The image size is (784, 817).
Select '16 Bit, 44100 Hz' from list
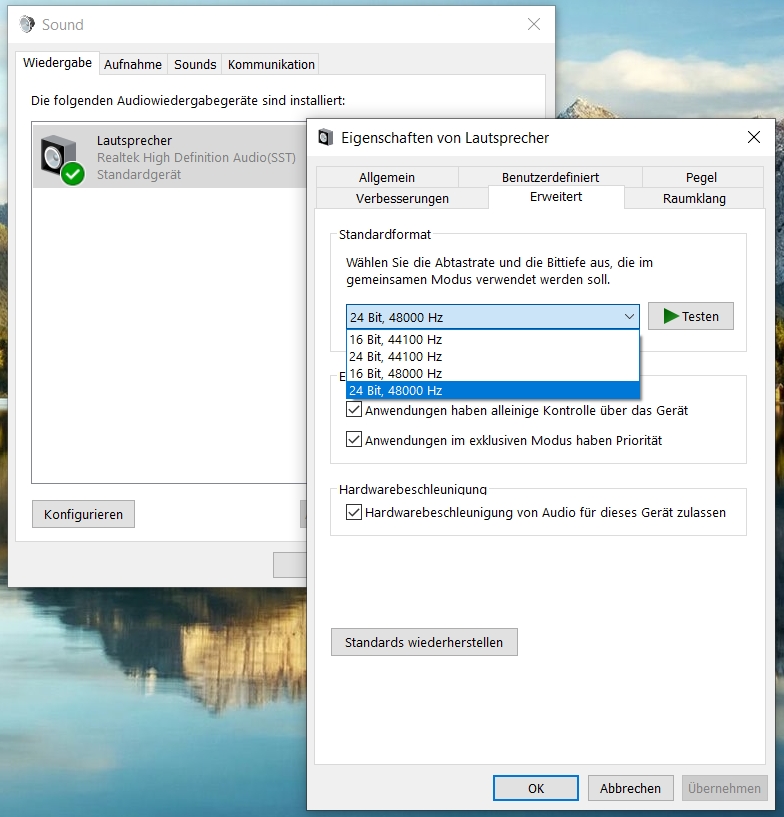click(395, 340)
